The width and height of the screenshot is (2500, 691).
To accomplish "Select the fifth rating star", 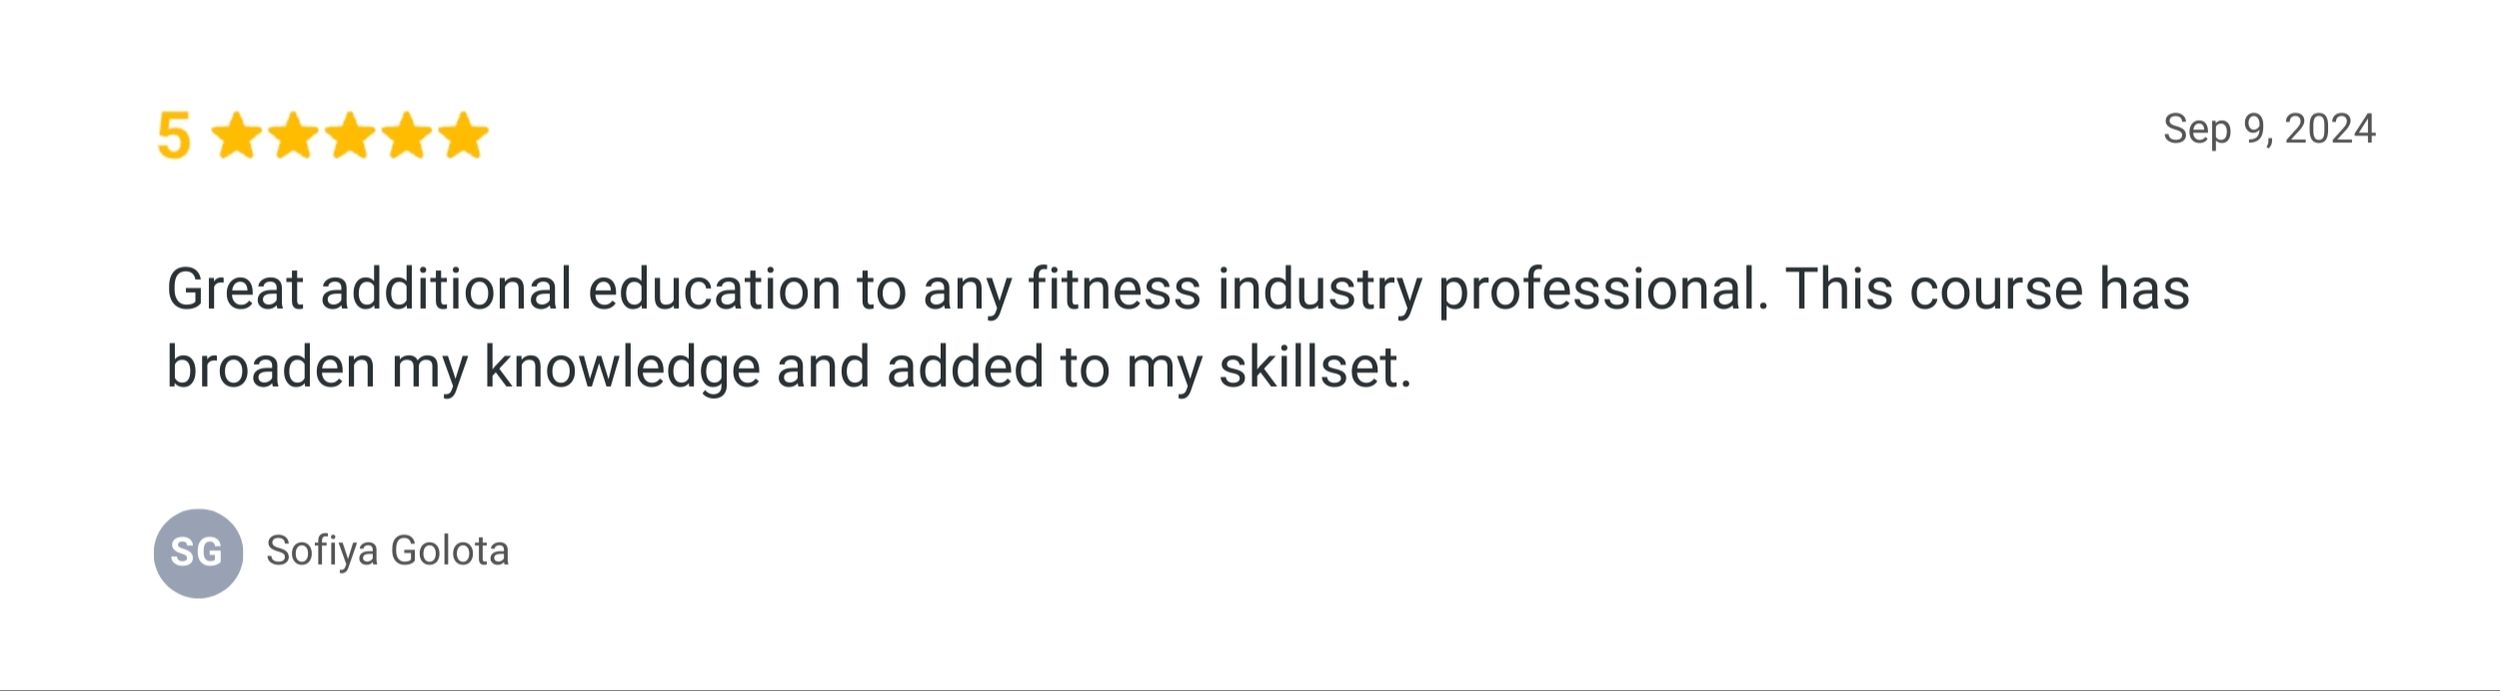I will [464, 136].
